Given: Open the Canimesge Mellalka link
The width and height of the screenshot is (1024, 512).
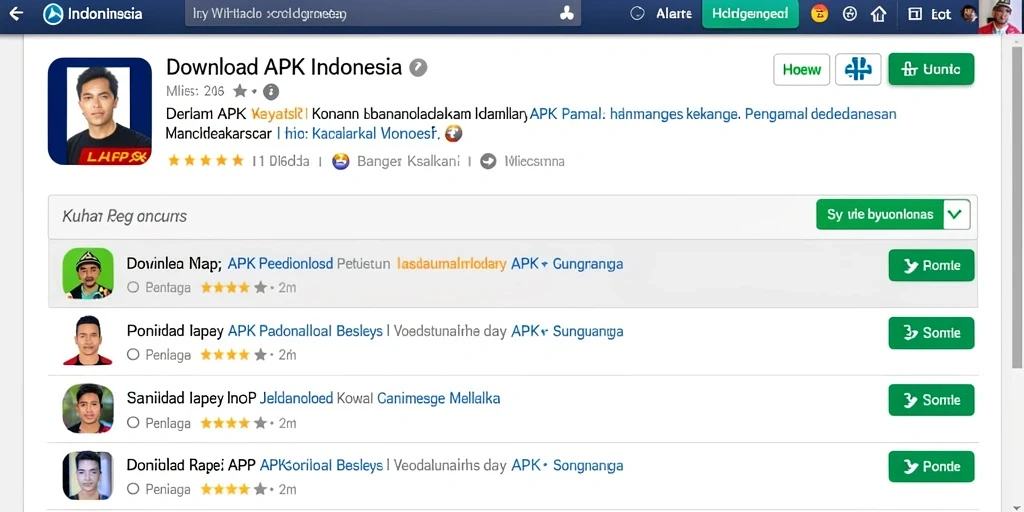Looking at the screenshot, I should point(439,398).
